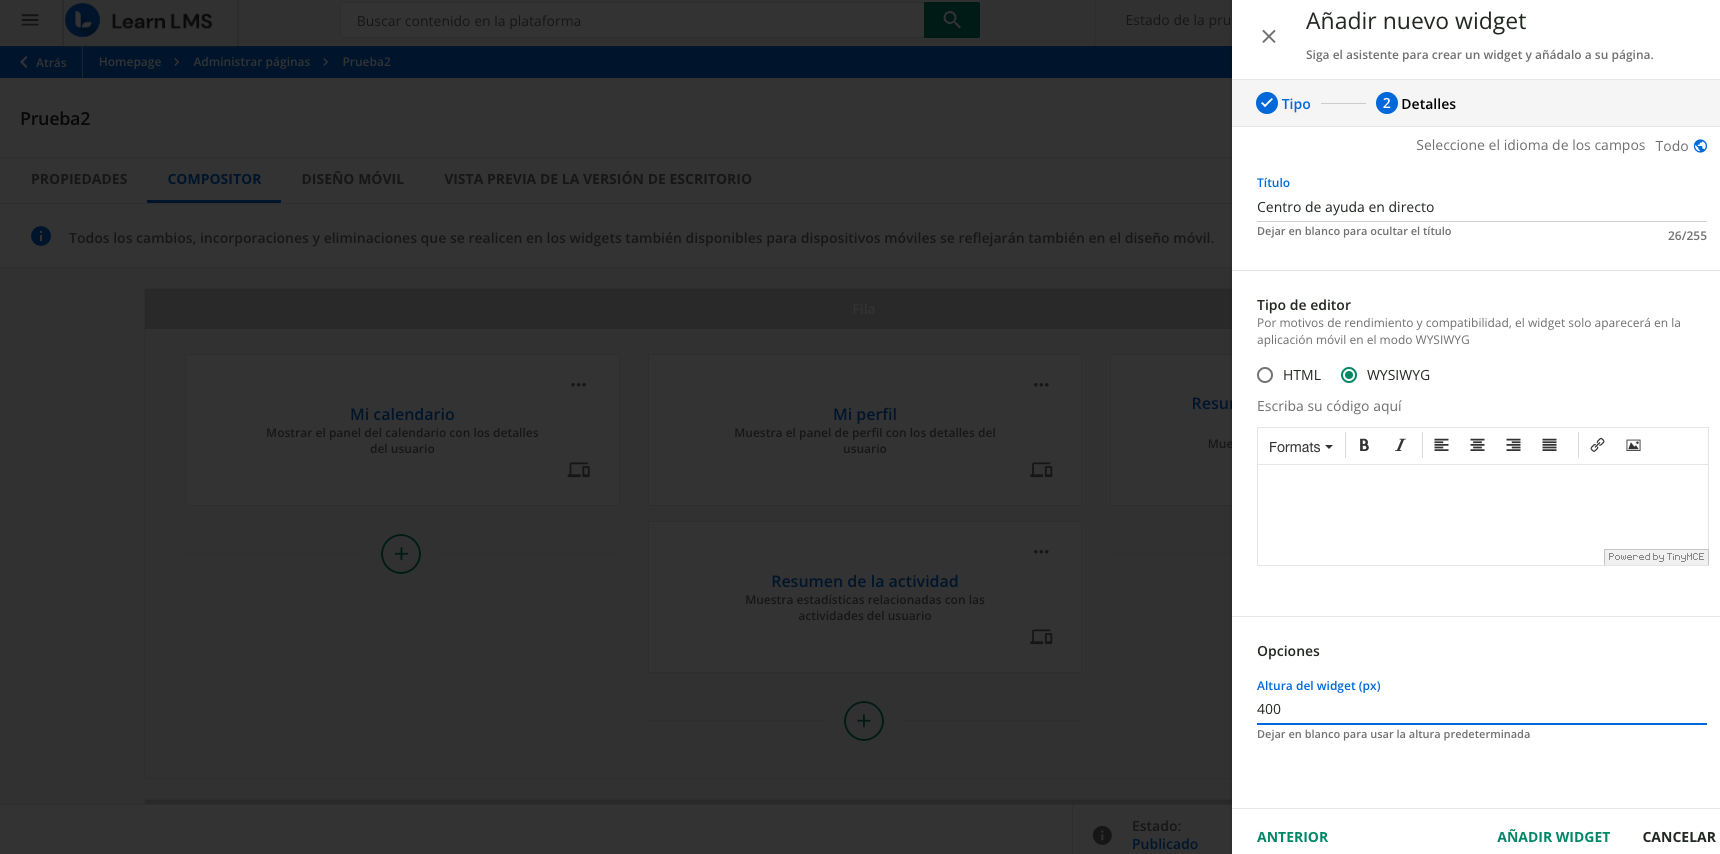
Task: Open options menu on Mi perfil widget
Action: [x=1041, y=385]
